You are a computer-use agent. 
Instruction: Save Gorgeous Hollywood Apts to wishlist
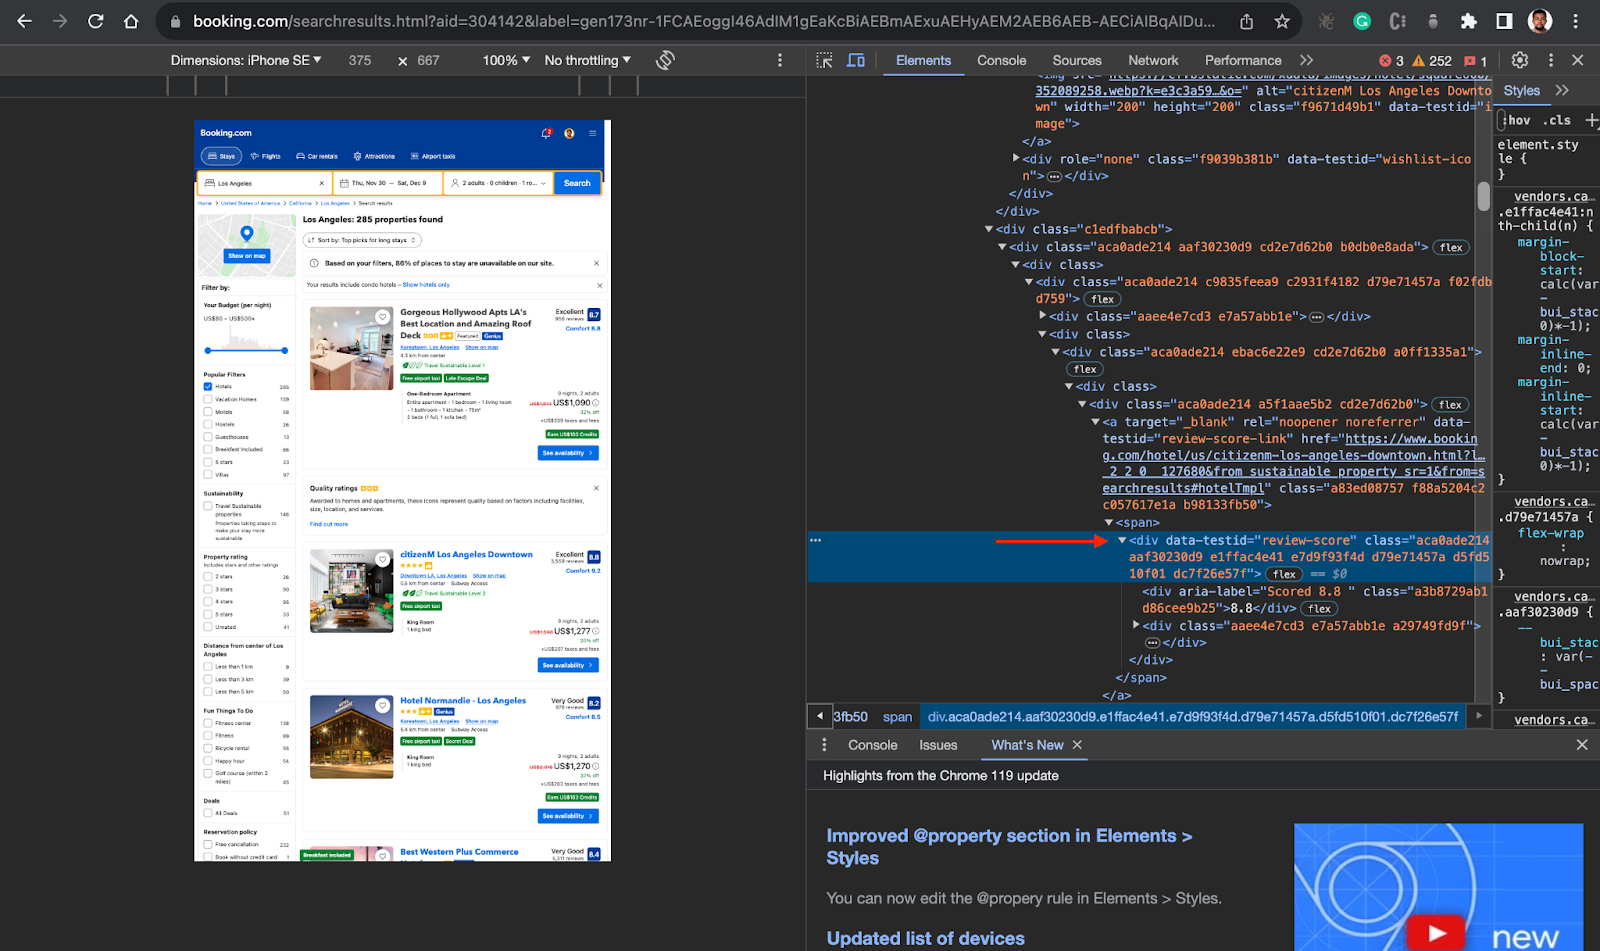pos(382,317)
